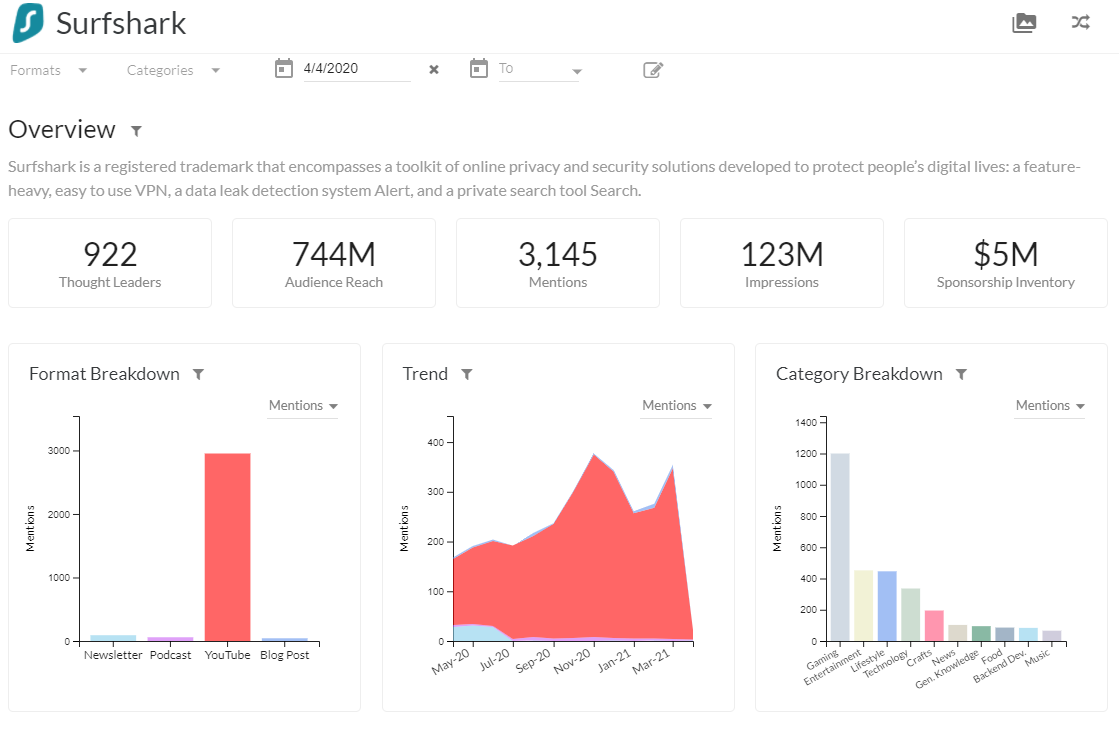Open the Categories dropdown
The height and width of the screenshot is (745, 1119).
[x=173, y=70]
